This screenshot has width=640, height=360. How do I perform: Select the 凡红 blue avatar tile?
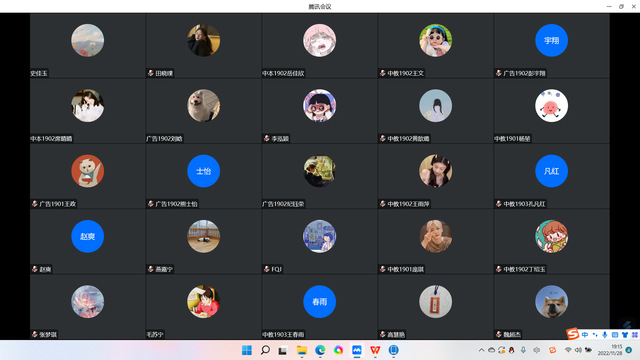(551, 171)
